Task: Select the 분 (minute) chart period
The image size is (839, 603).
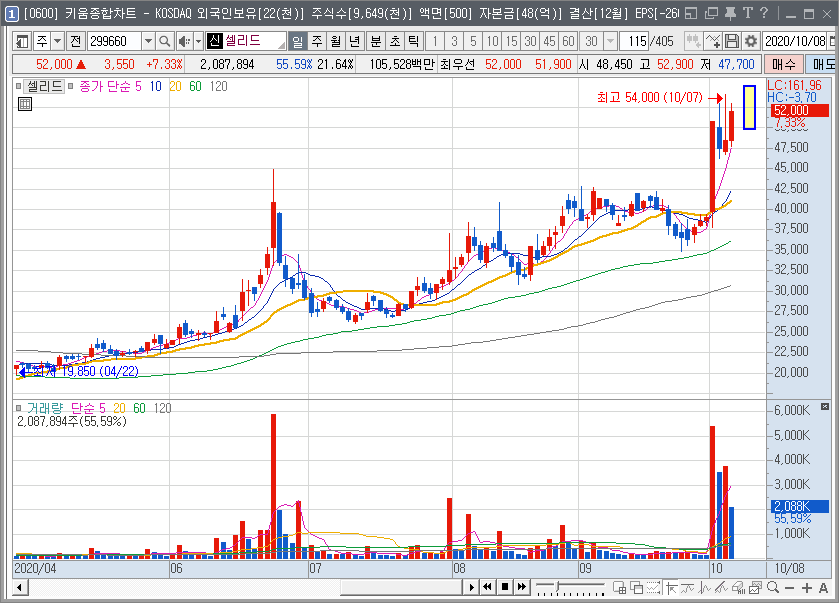Action: tap(376, 41)
